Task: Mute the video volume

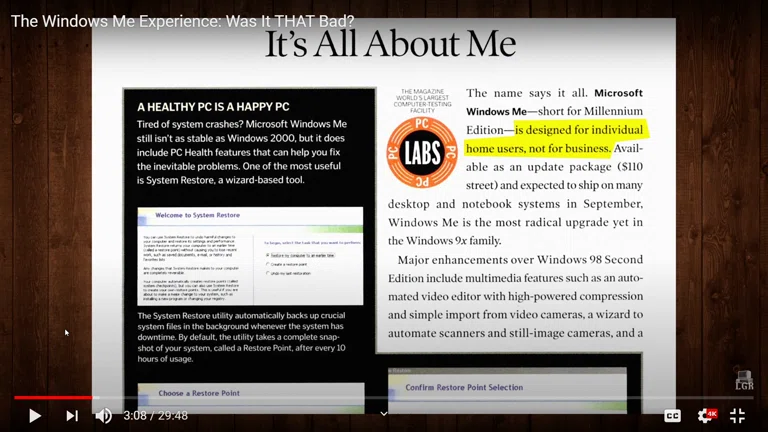Action: pyautogui.click(x=104, y=415)
